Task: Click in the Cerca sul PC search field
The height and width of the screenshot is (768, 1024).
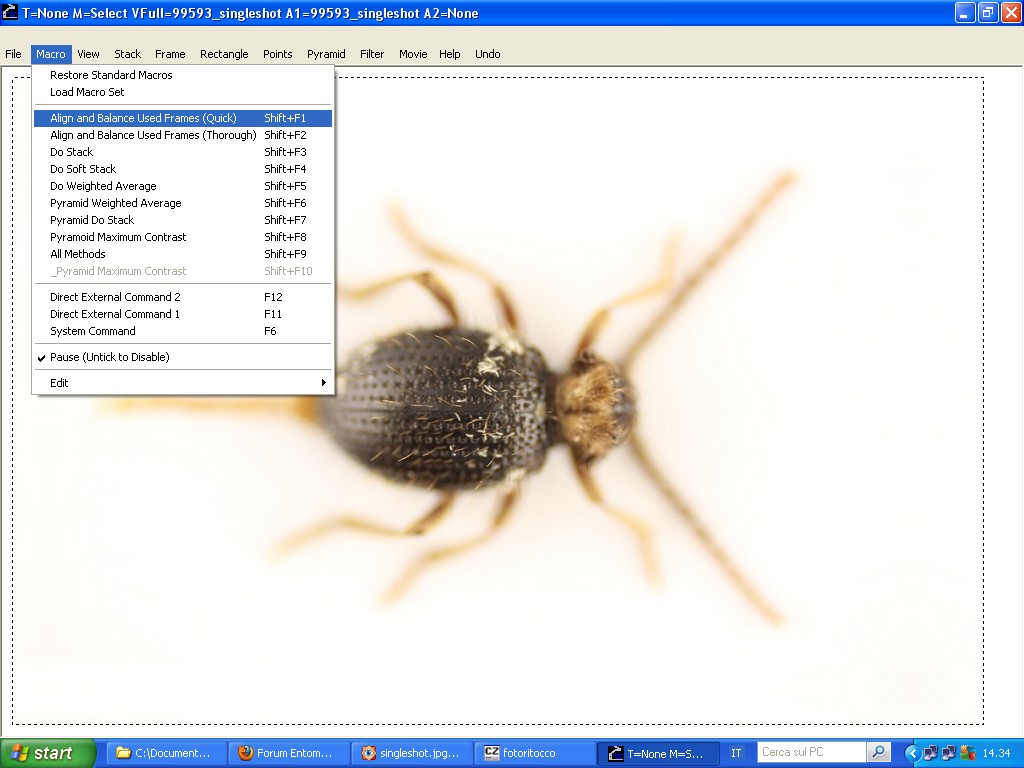Action: point(808,752)
